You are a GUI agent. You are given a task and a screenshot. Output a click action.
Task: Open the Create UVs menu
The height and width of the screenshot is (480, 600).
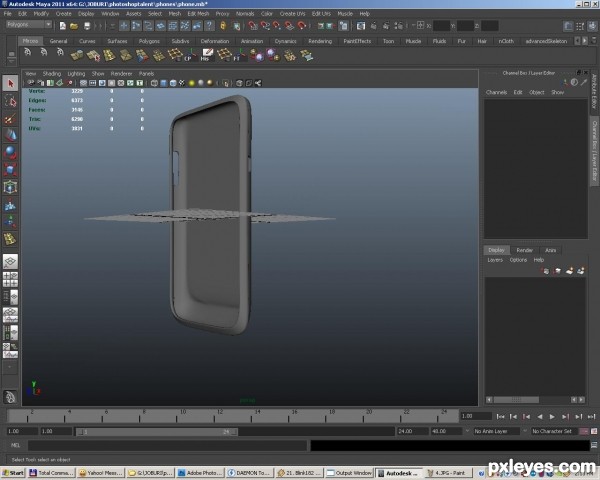point(292,14)
